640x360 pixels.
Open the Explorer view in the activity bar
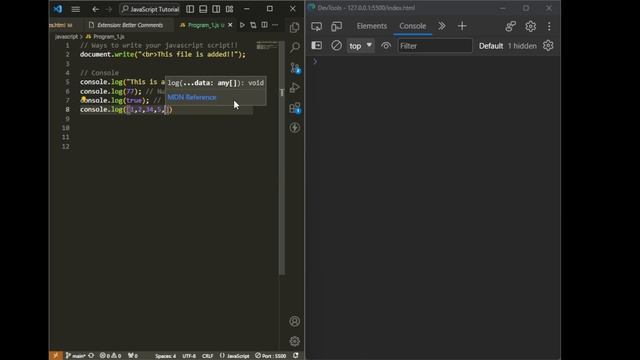(294, 27)
